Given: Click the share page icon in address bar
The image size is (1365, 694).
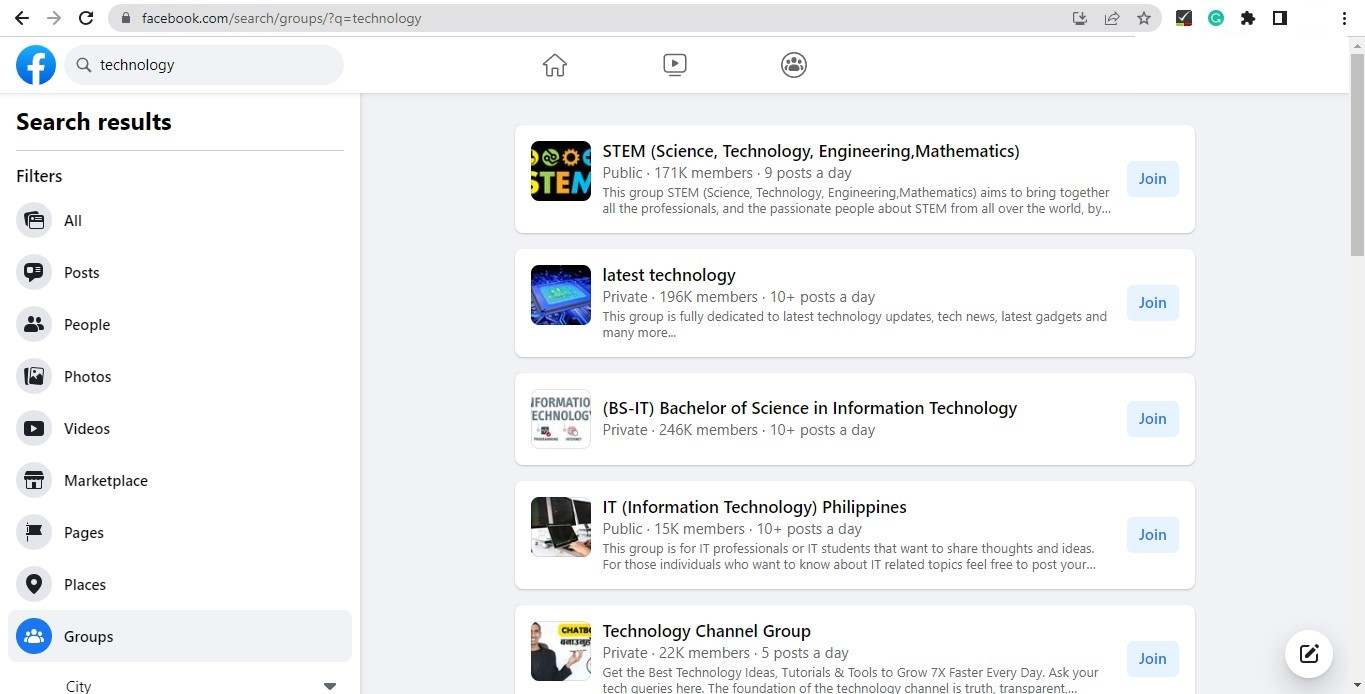Looking at the screenshot, I should (1112, 18).
